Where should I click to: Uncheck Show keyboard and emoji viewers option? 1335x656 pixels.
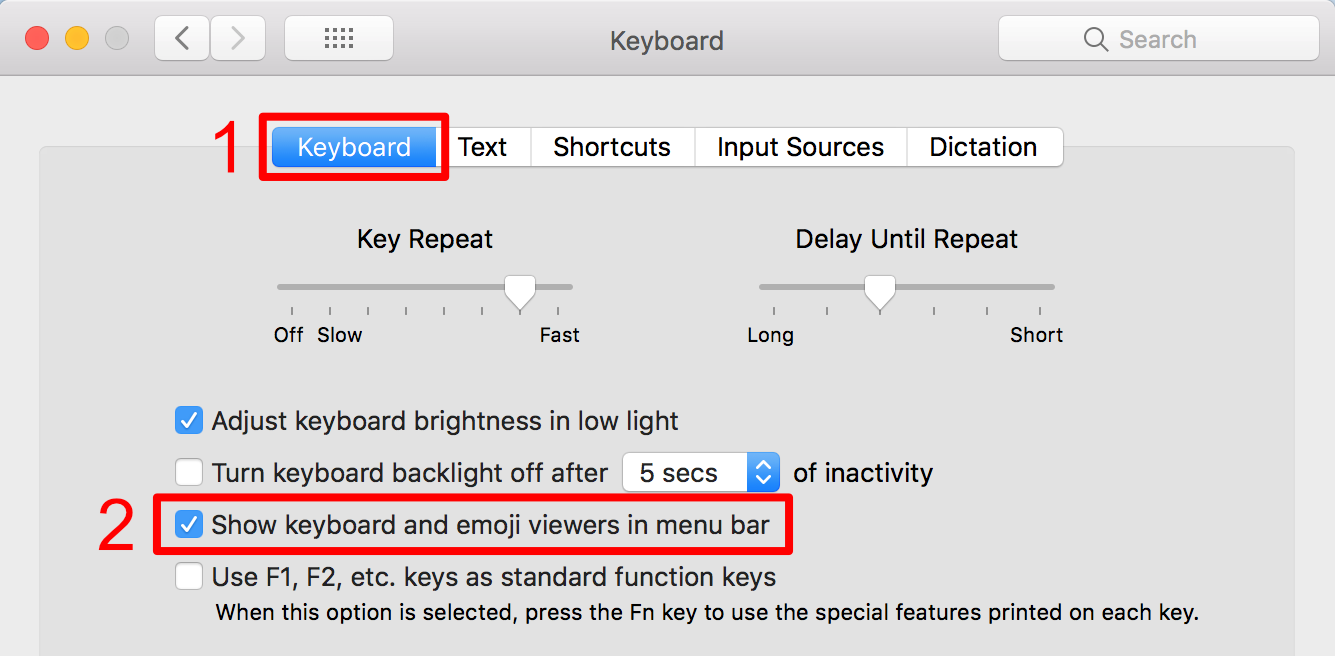pyautogui.click(x=188, y=524)
